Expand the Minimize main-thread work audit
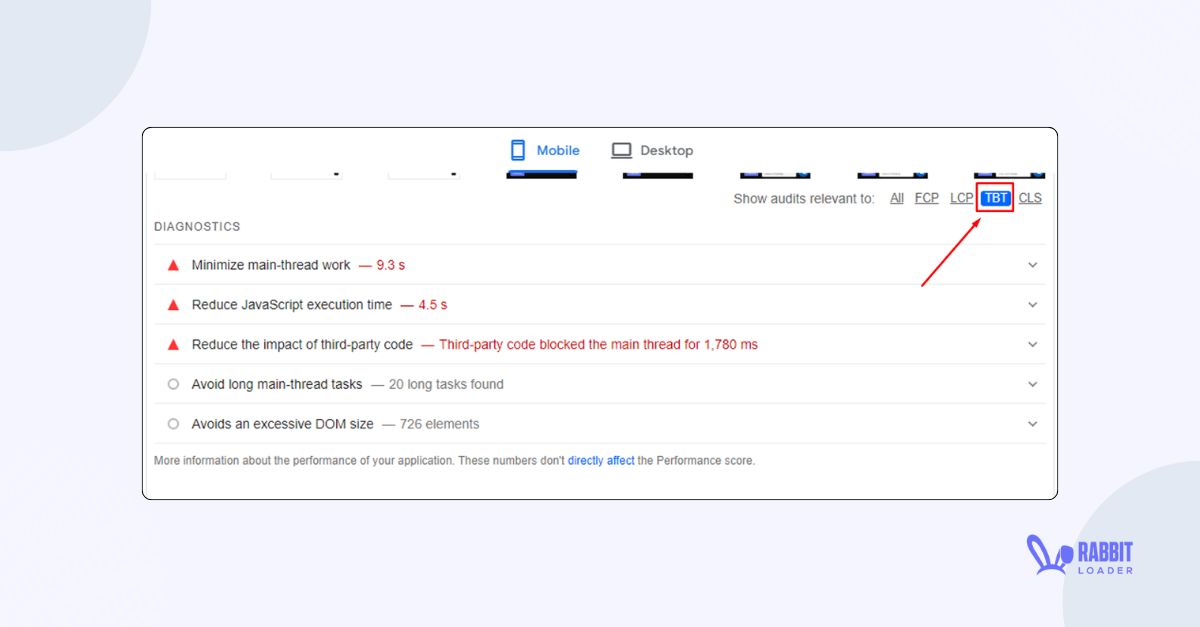The width and height of the screenshot is (1200, 627). 1032,264
